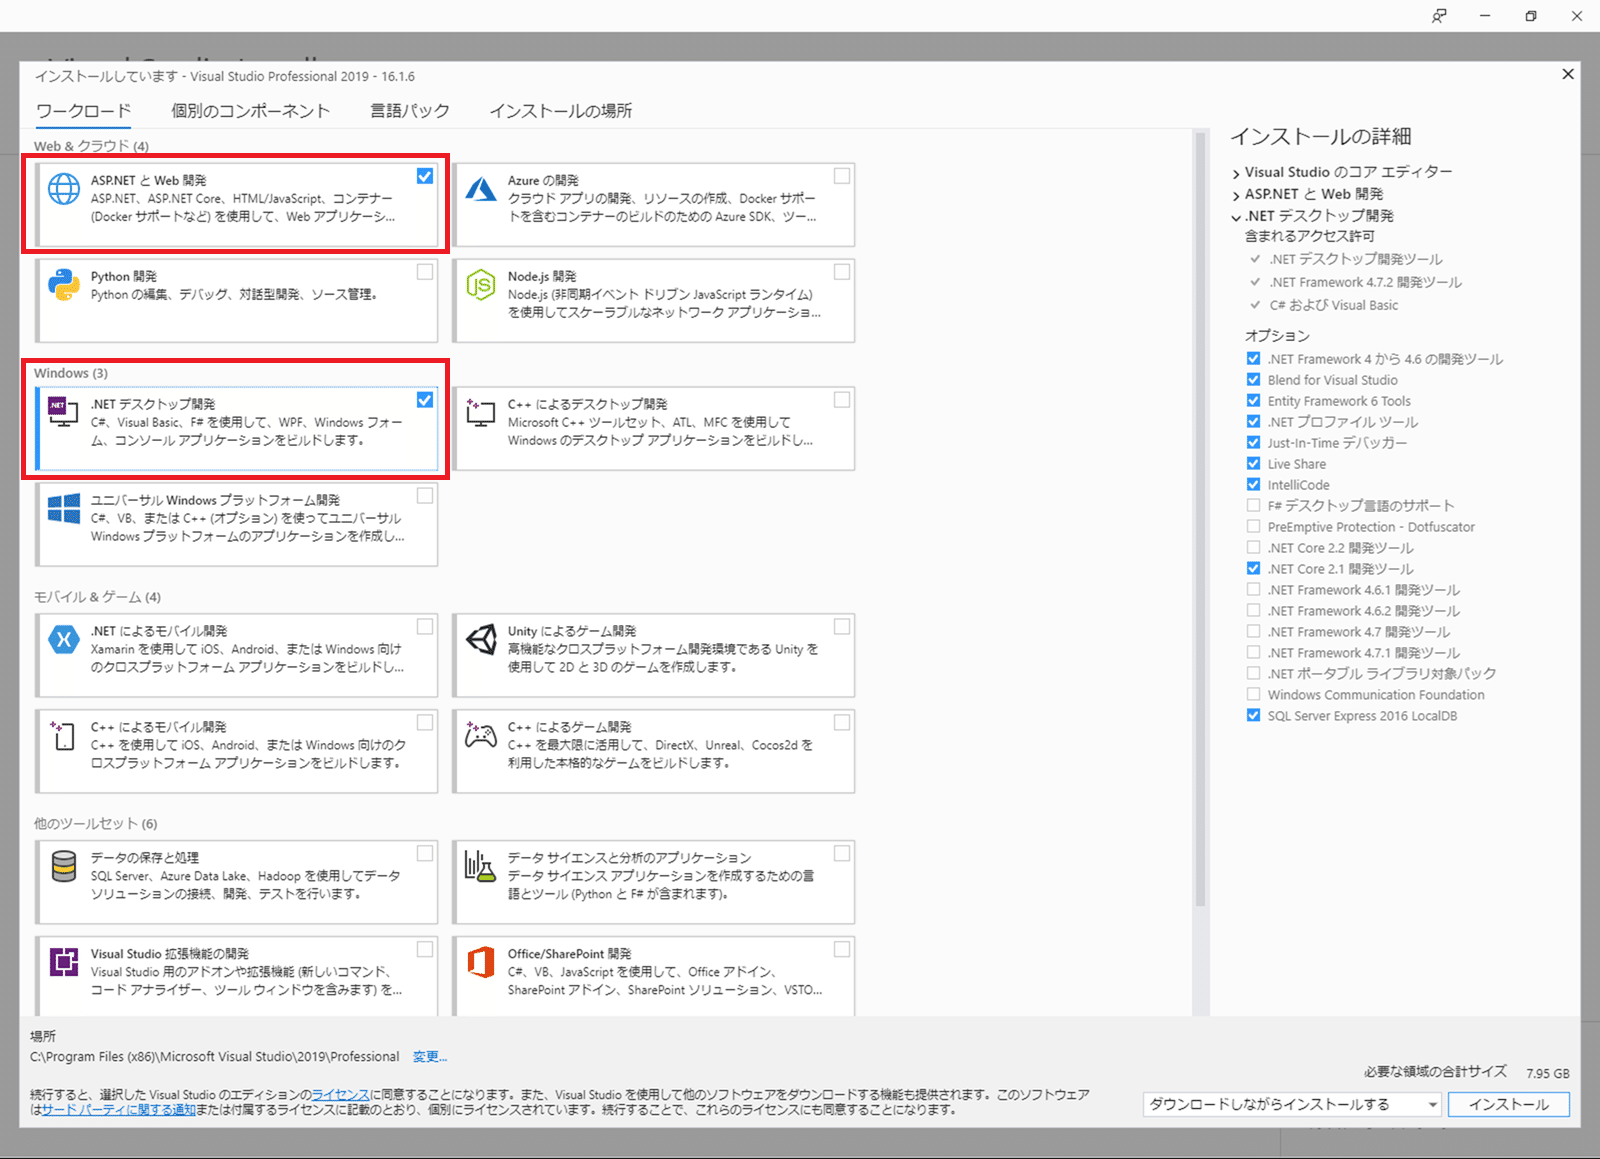Uncheck the IntelliCode option
The width and height of the screenshot is (1600, 1159).
tap(1253, 485)
